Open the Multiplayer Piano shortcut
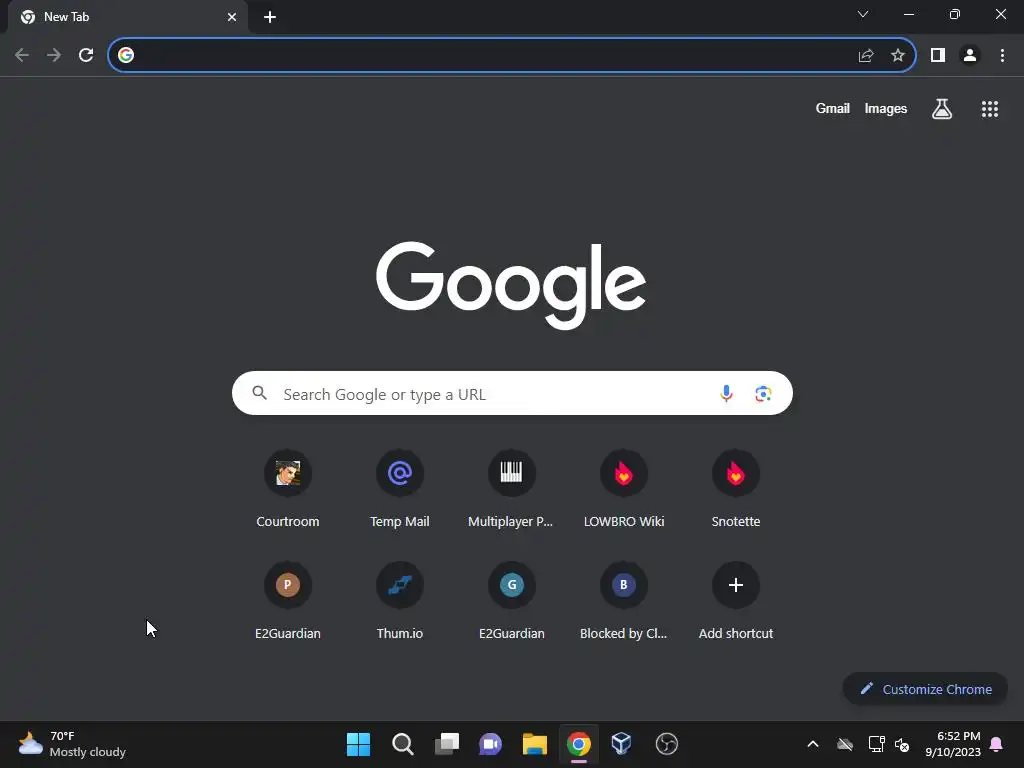 click(511, 488)
